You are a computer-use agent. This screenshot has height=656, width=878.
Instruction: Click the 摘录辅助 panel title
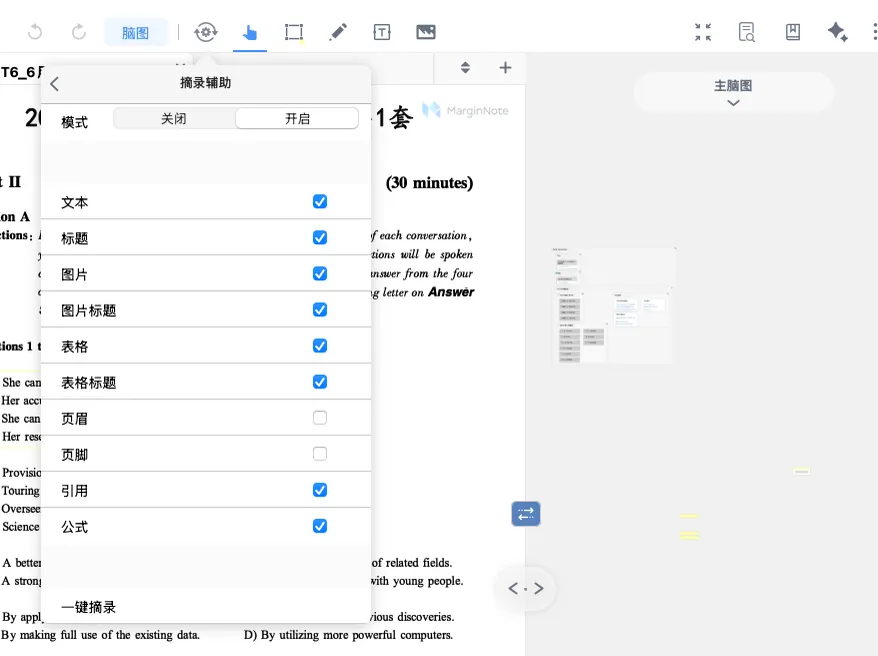(x=206, y=83)
